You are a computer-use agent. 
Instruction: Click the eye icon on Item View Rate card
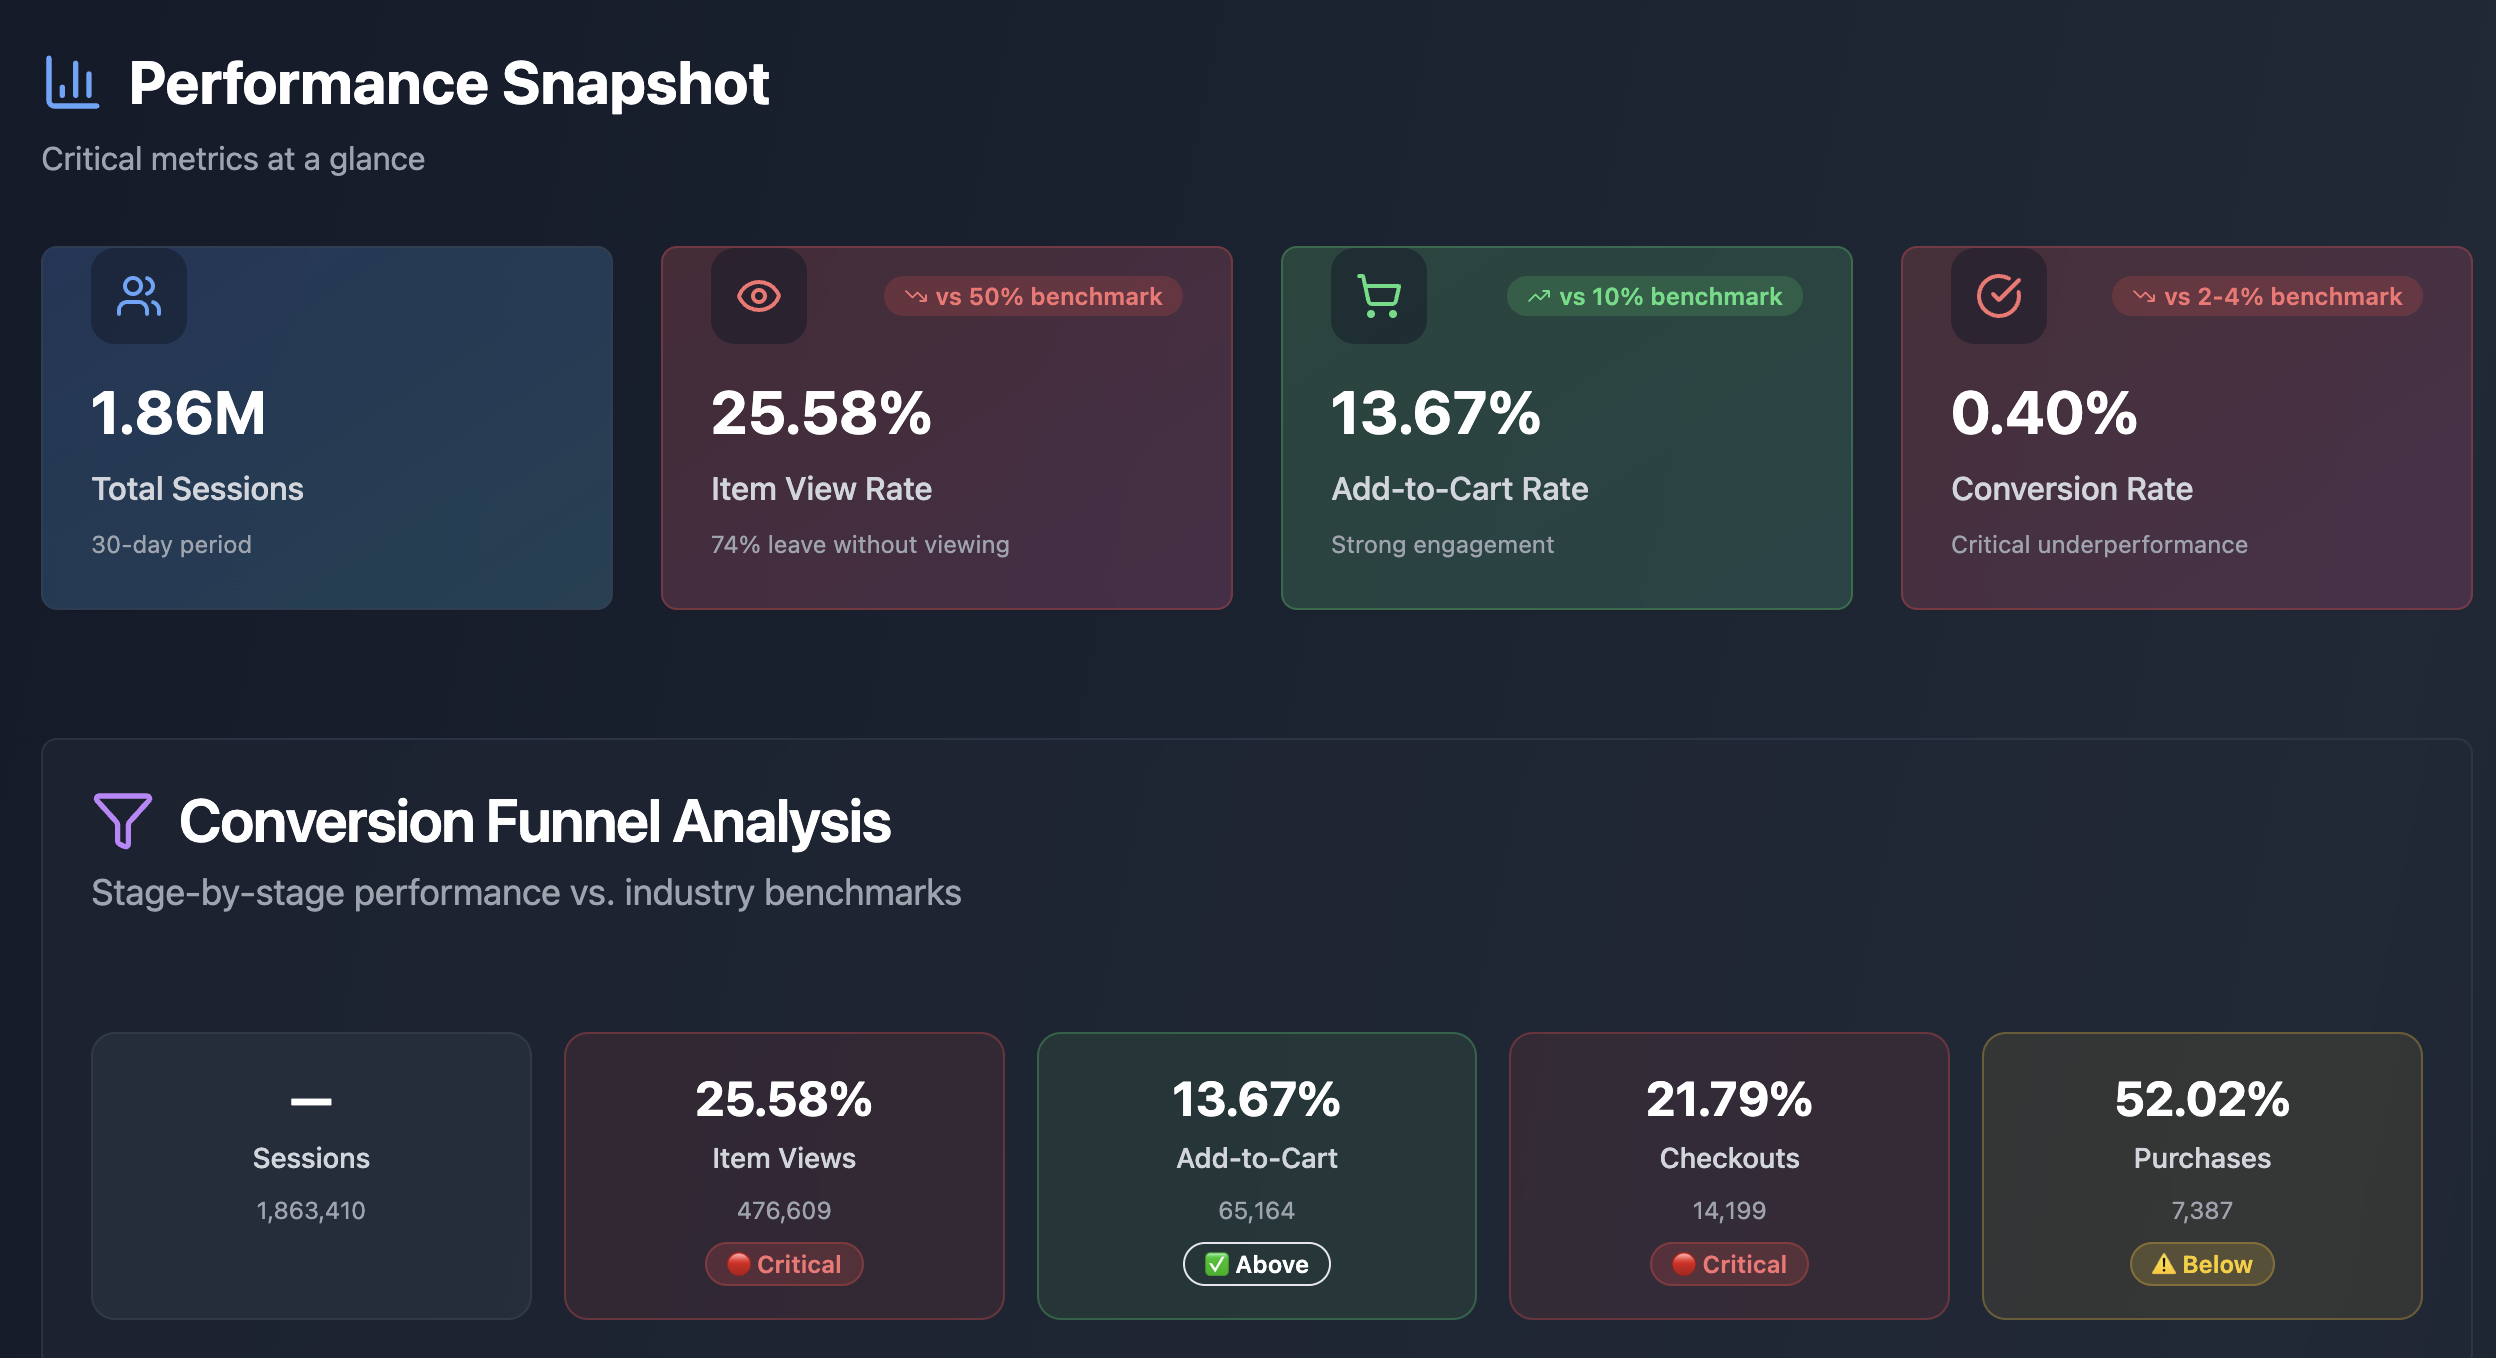(x=759, y=296)
